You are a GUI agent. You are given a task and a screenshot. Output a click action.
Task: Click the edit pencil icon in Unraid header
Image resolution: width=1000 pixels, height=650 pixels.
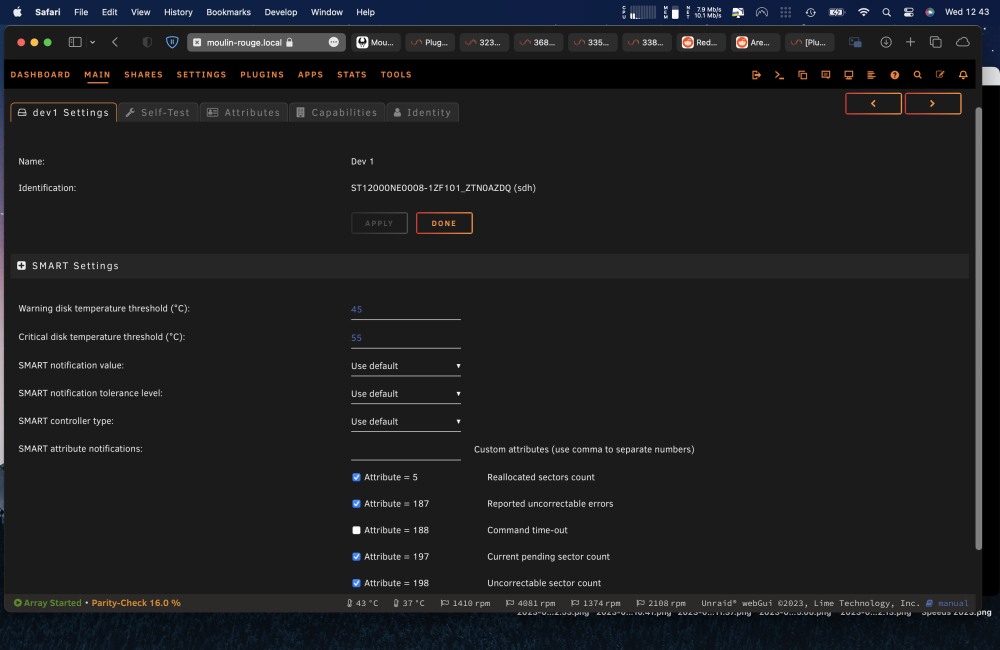pos(940,75)
